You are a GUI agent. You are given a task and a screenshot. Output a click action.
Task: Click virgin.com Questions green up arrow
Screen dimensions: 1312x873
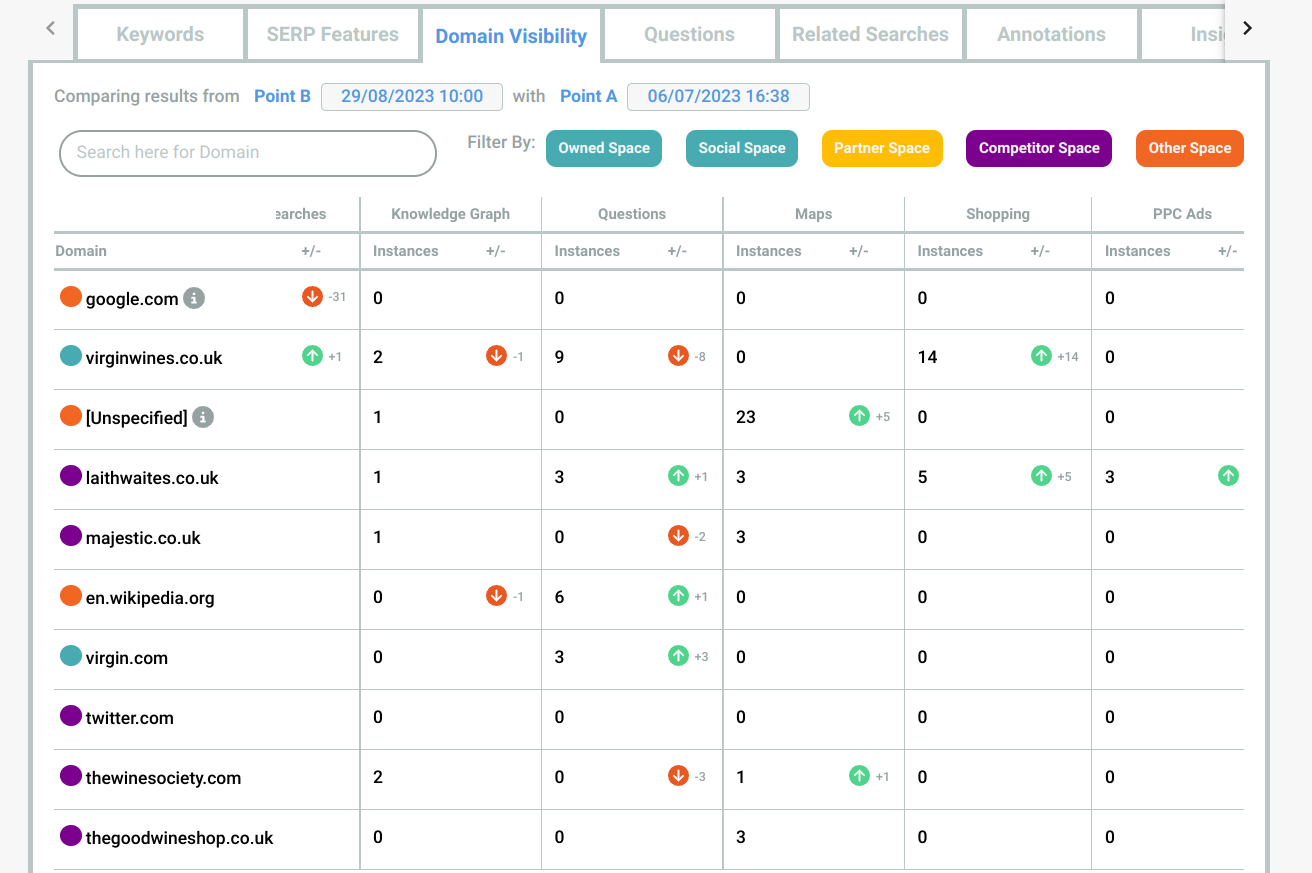tap(678, 656)
